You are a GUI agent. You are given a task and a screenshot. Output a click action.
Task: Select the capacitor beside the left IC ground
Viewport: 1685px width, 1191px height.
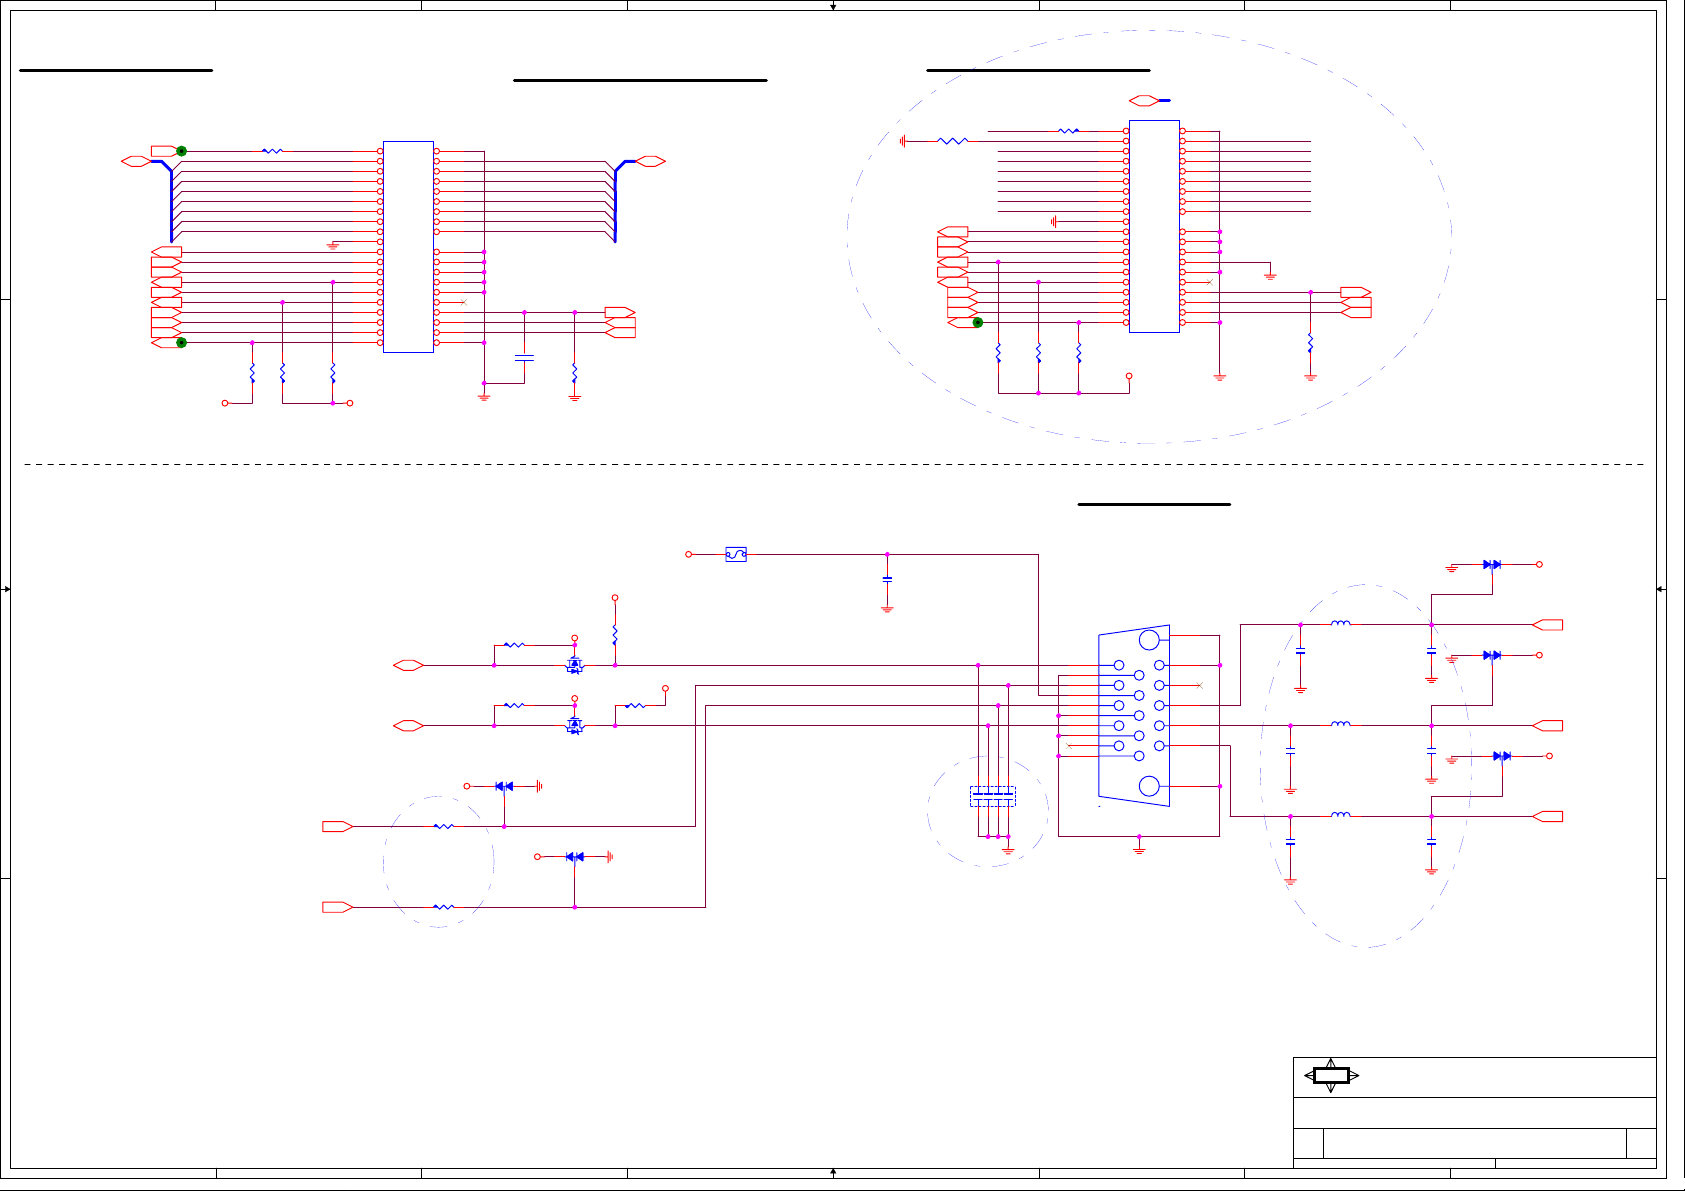pos(524,357)
